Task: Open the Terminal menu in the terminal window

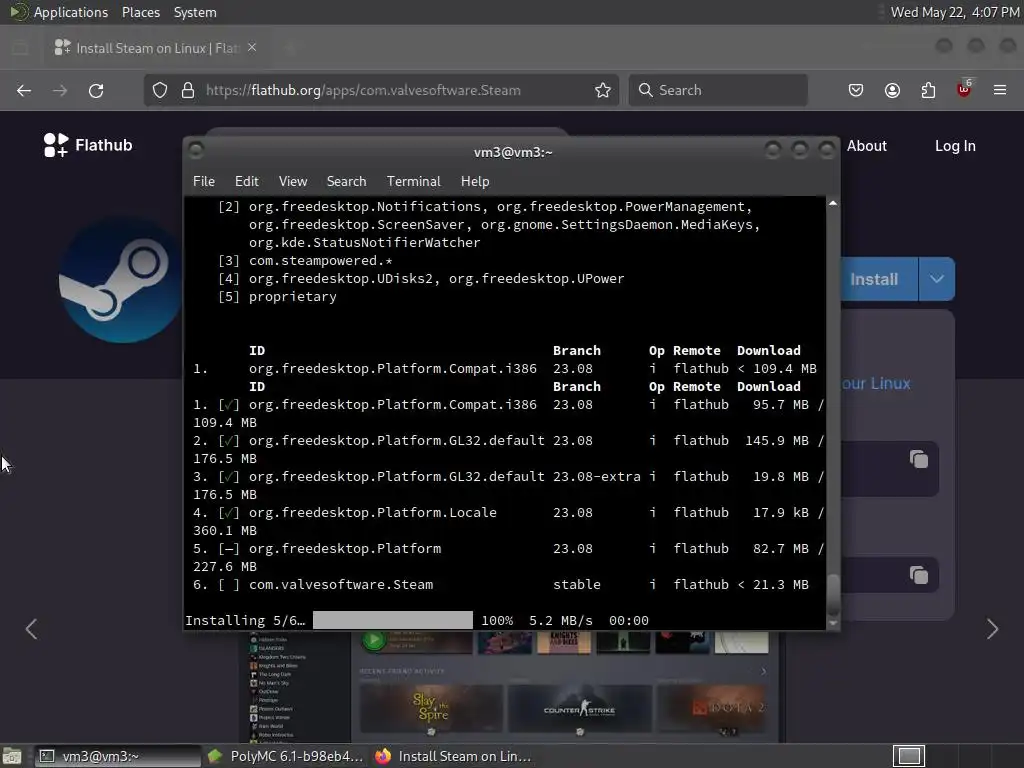Action: coord(413,182)
